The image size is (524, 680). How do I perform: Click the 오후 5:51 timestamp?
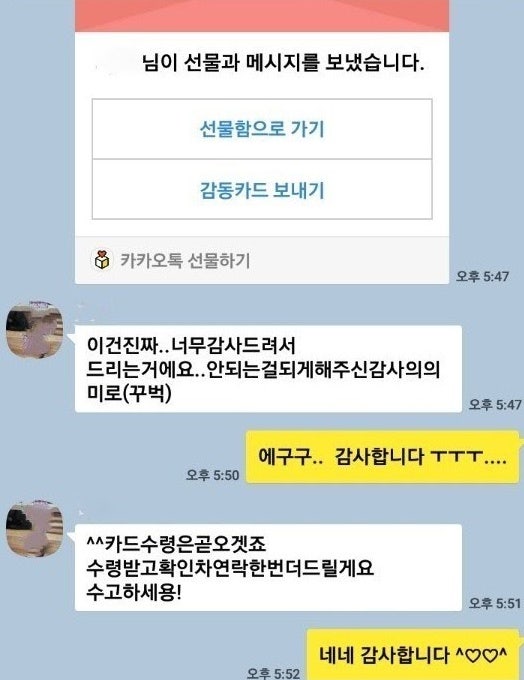coord(495,603)
